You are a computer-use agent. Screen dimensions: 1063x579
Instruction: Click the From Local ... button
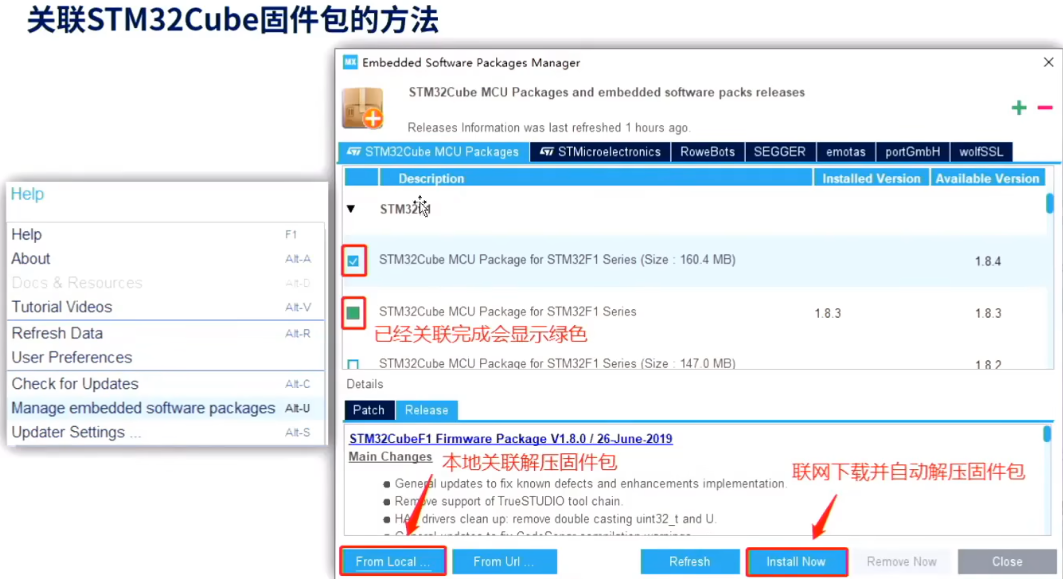(393, 561)
